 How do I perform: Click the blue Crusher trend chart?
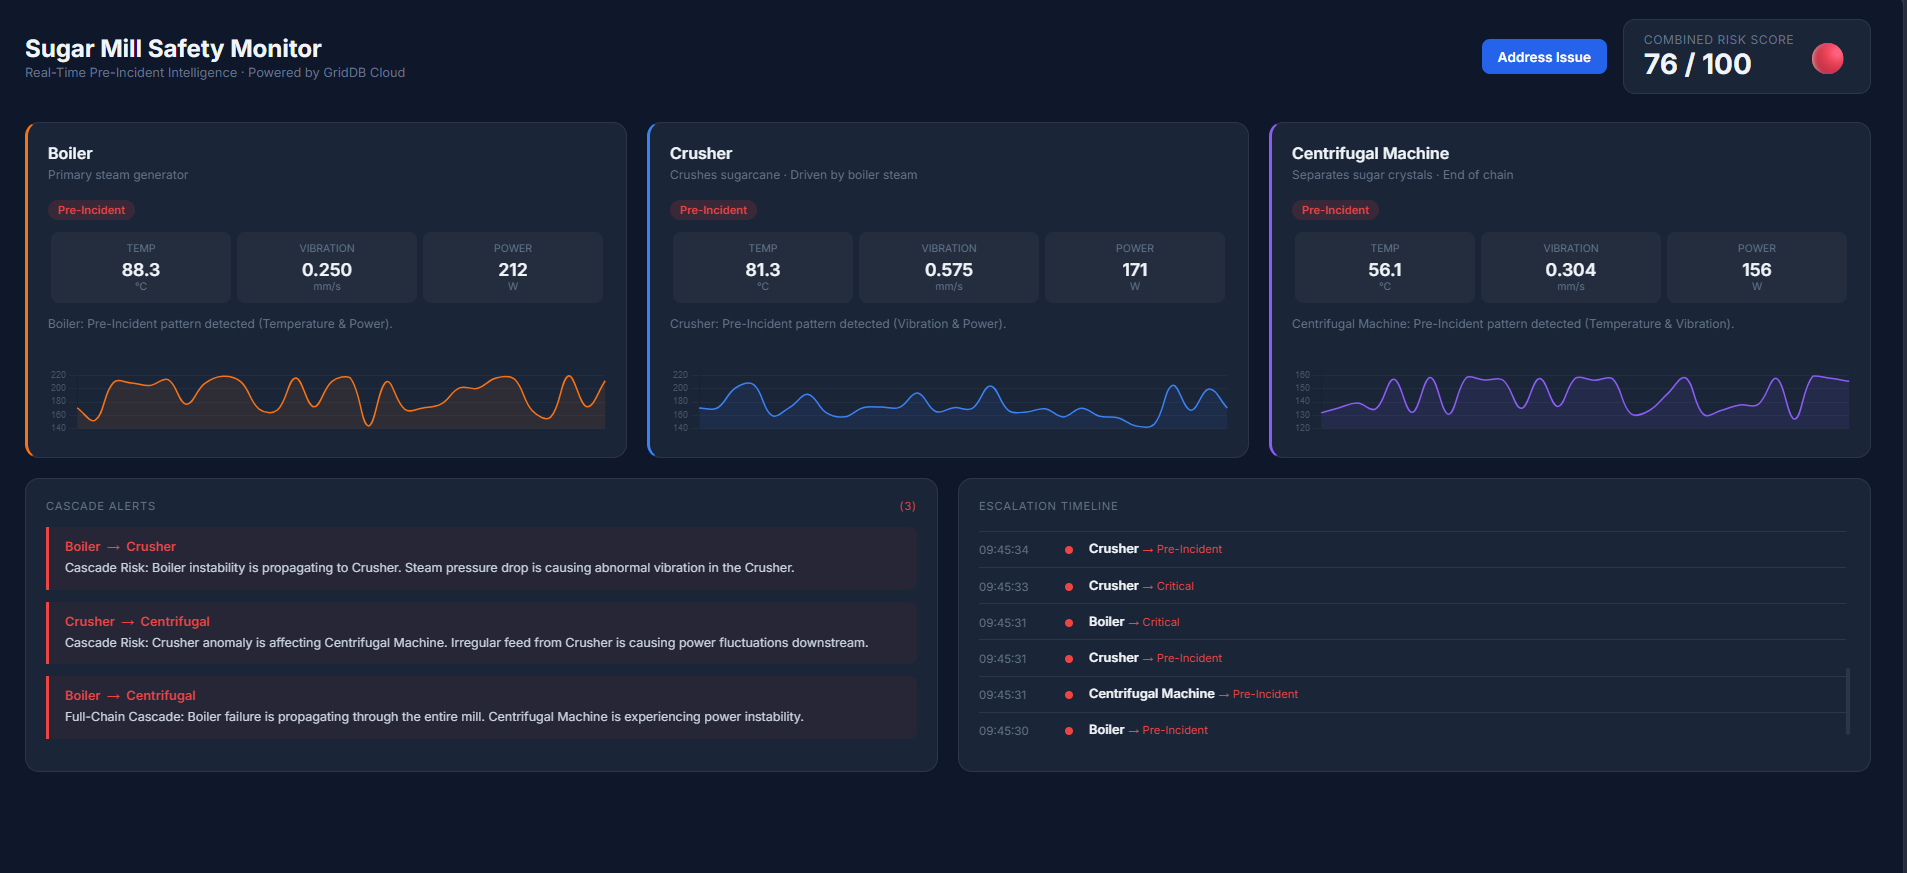(x=962, y=401)
